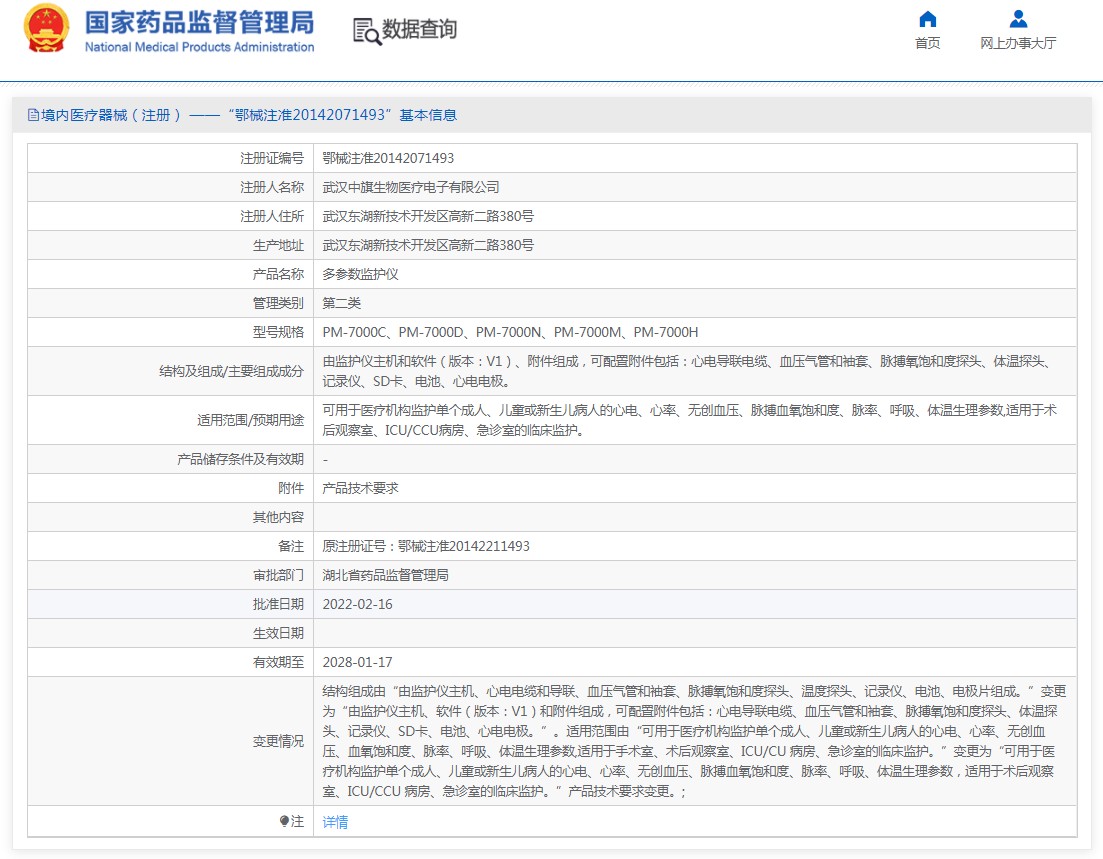The height and width of the screenshot is (859, 1103).
Task: Open the 首页 home icon
Action: click(928, 19)
